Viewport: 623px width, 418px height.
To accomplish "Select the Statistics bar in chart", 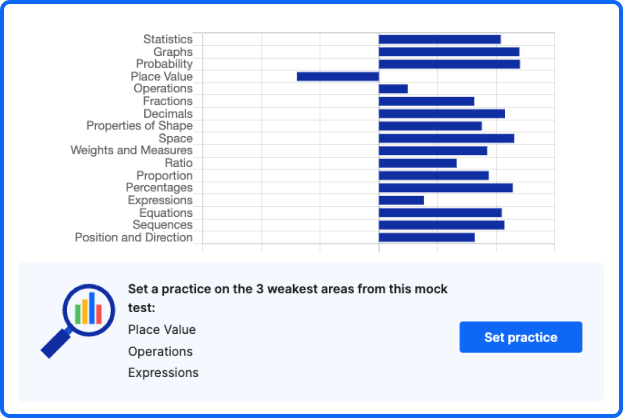I will (439, 39).
